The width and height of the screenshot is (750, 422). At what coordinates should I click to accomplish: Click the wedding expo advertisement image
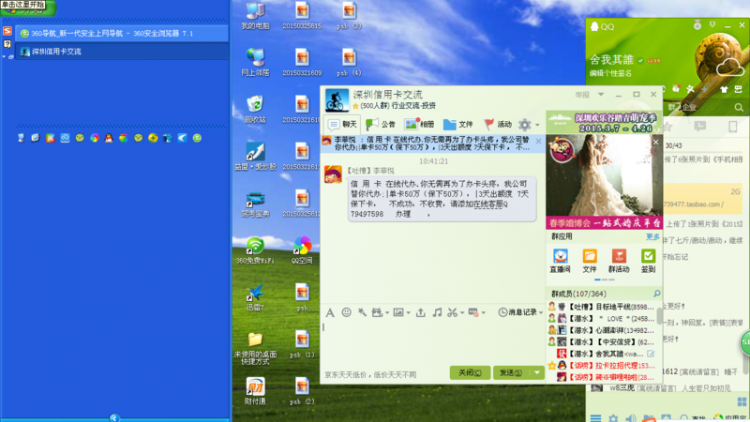click(604, 182)
